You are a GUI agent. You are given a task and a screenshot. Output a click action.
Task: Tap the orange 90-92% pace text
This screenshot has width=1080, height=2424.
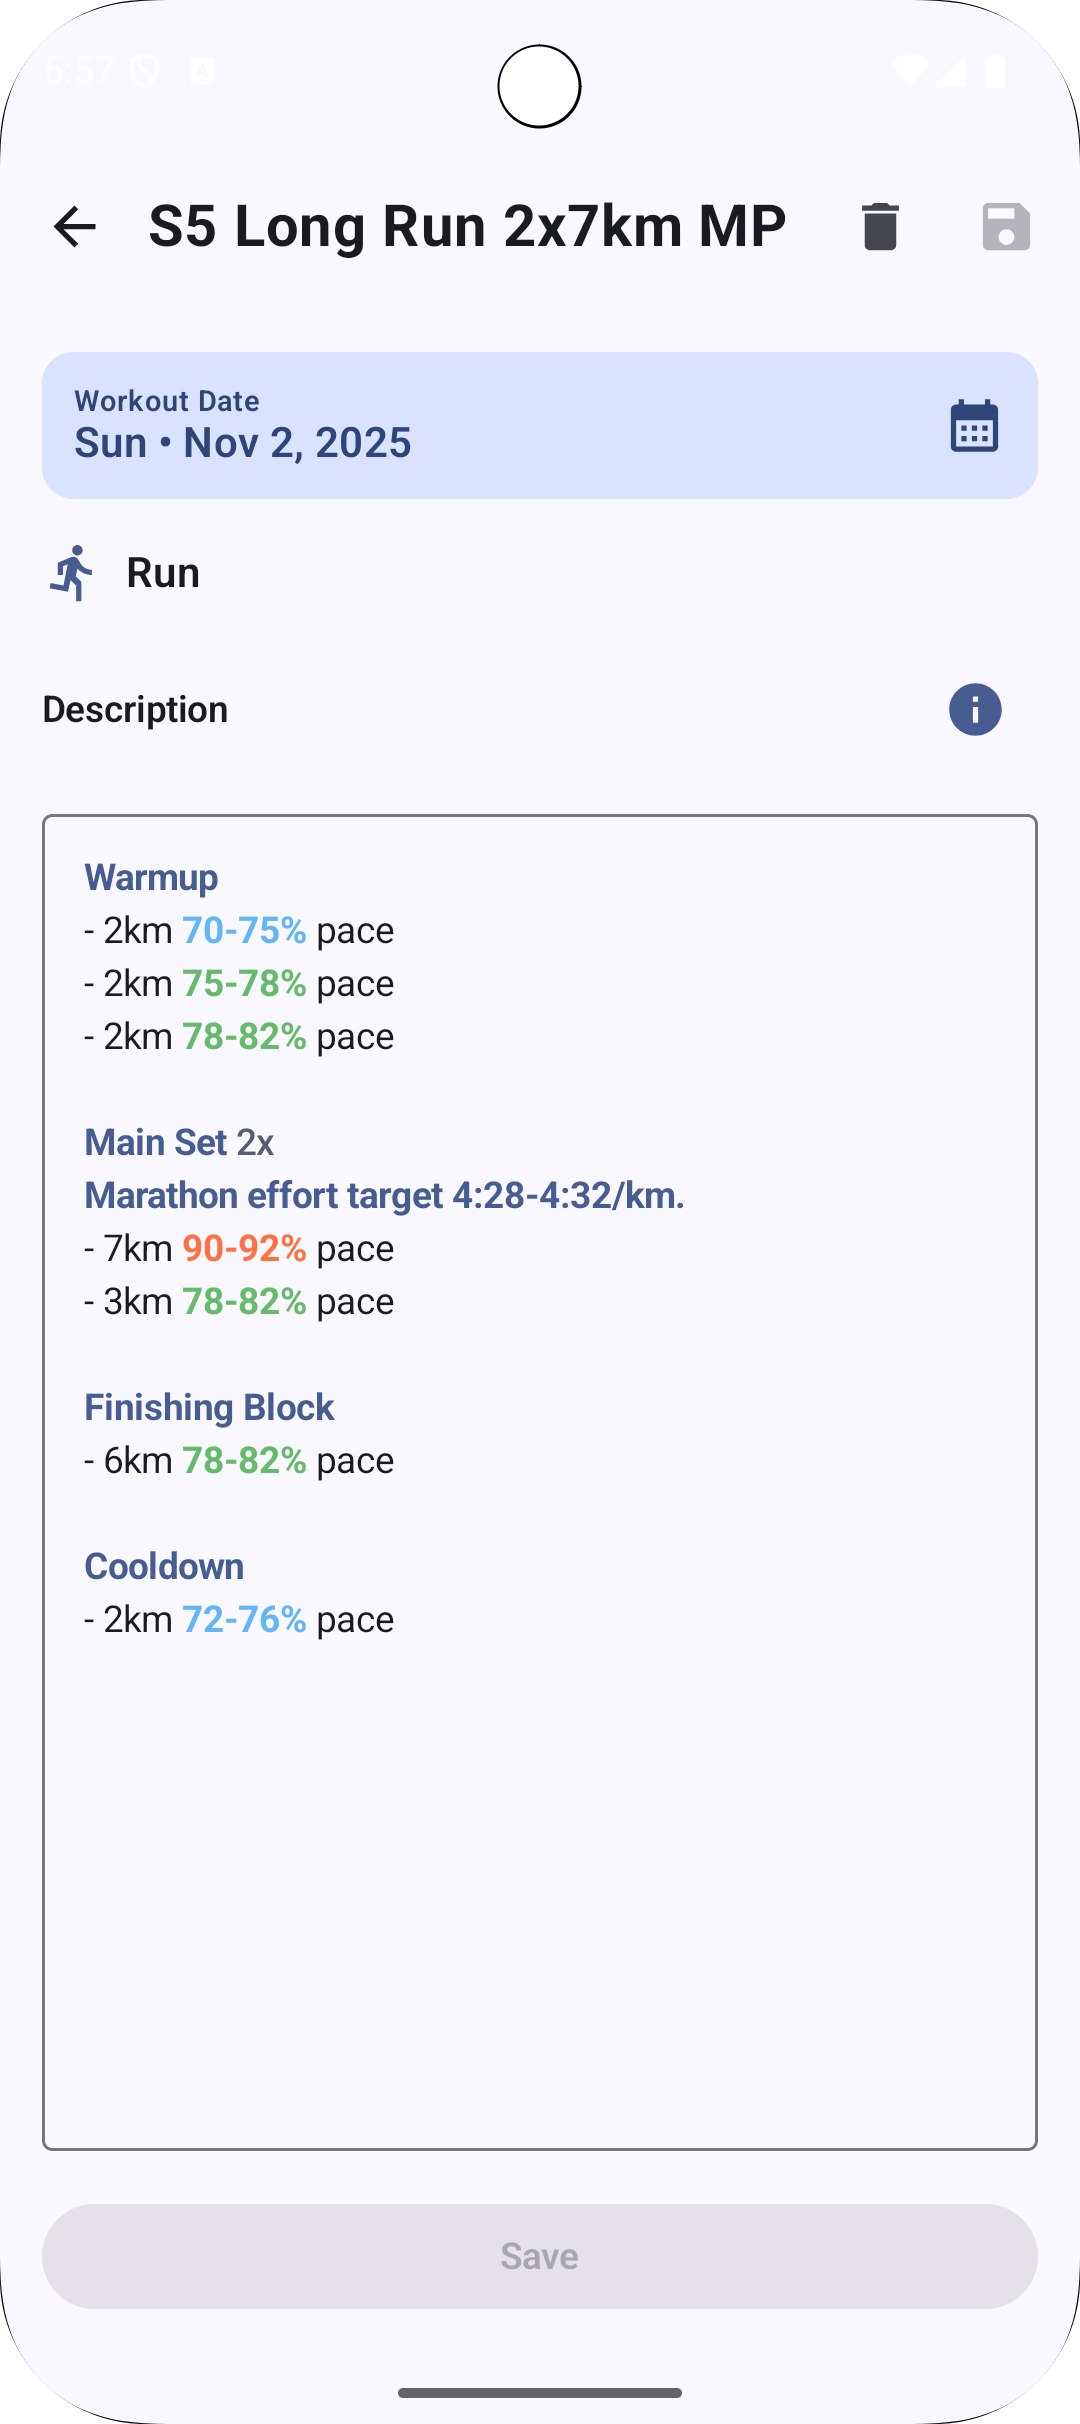pyautogui.click(x=244, y=1248)
